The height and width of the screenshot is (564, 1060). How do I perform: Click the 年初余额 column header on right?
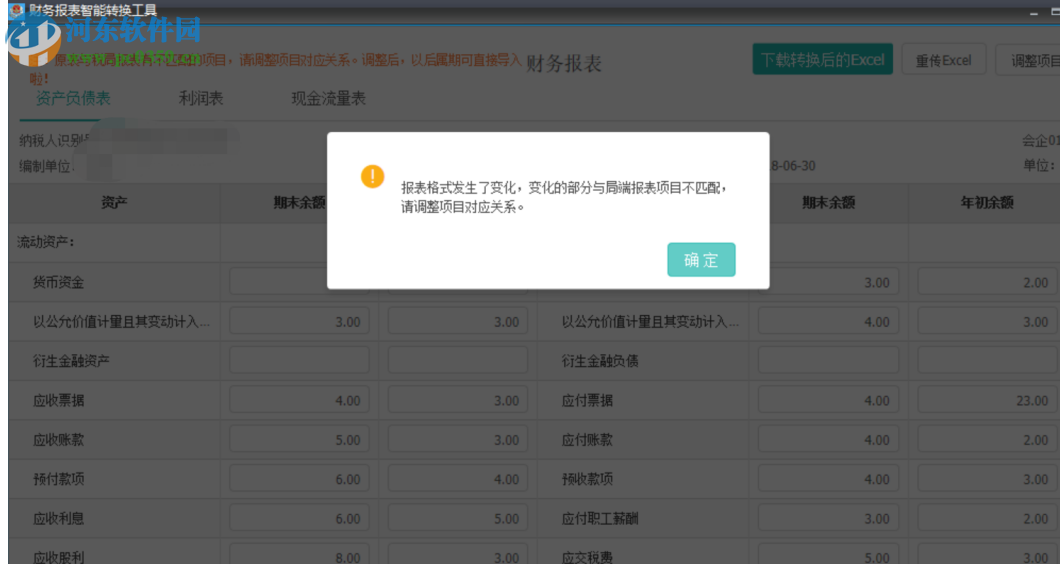pos(987,202)
